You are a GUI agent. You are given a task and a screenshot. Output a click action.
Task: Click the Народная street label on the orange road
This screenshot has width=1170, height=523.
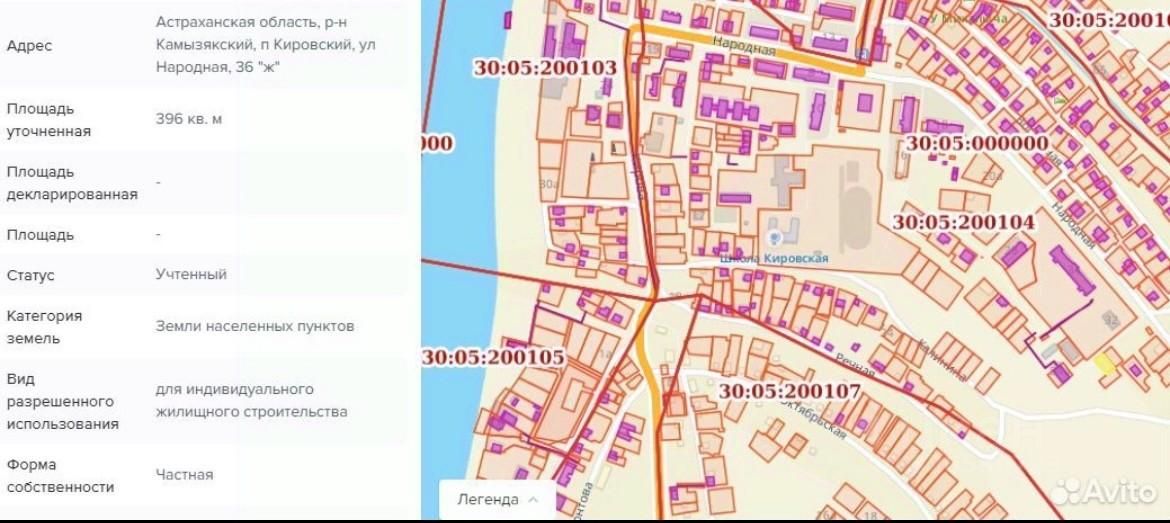coord(744,48)
